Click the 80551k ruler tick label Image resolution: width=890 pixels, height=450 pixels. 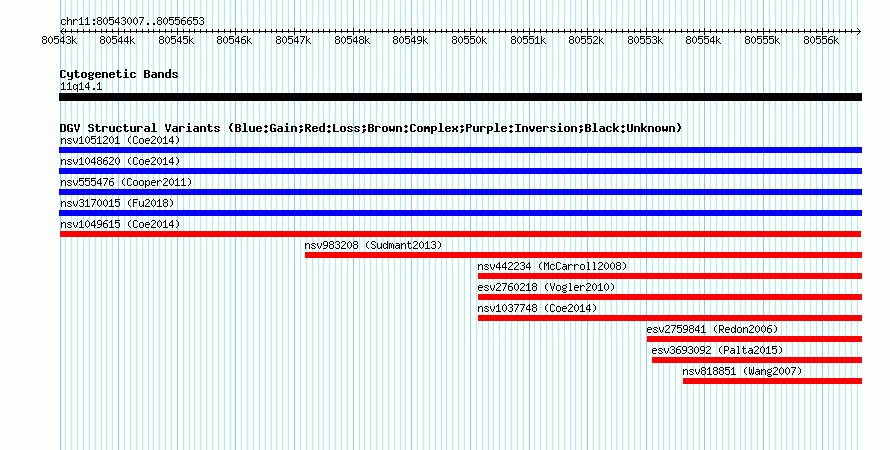point(528,40)
